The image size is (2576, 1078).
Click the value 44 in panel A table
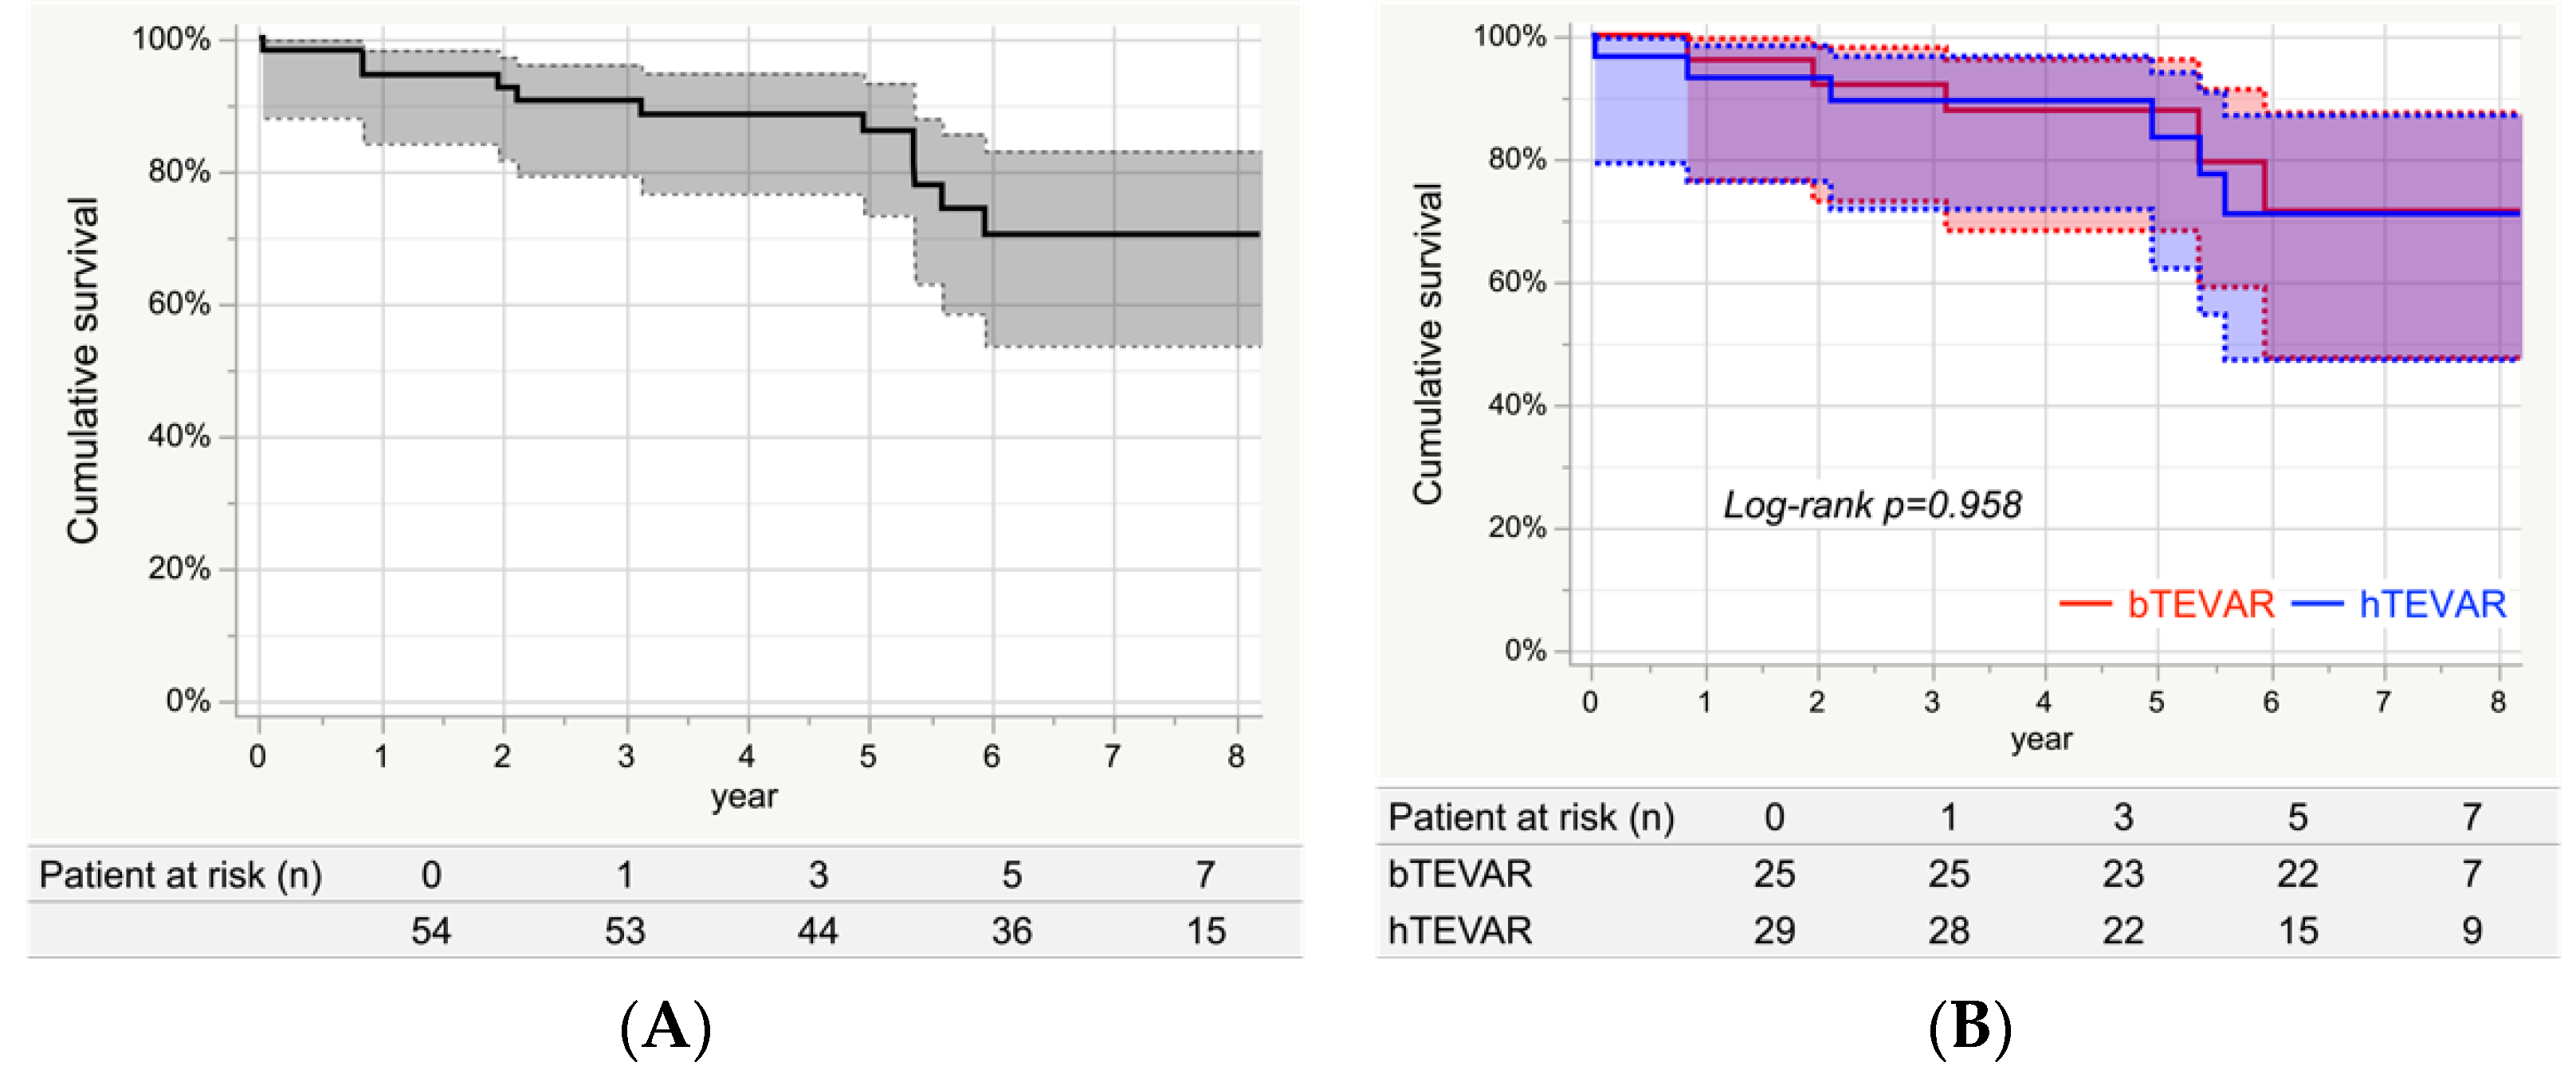[818, 931]
